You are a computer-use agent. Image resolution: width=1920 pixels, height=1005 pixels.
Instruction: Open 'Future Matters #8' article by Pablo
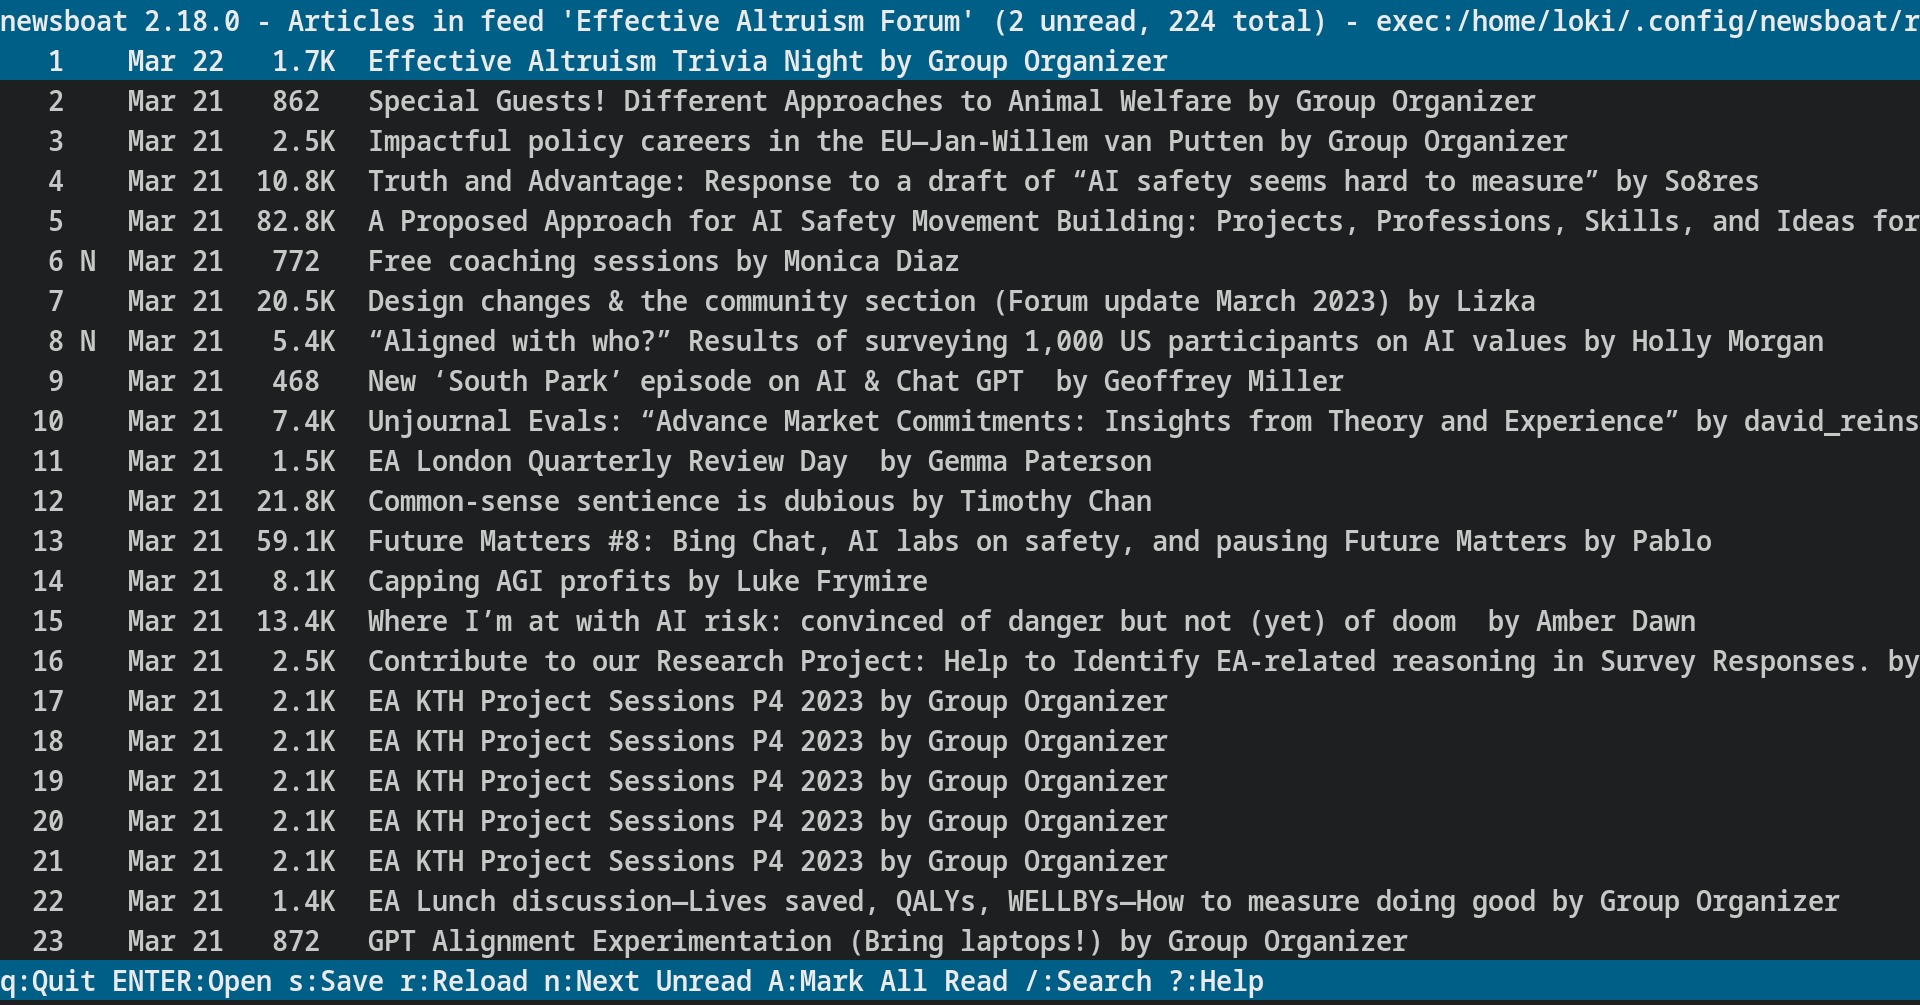coord(1039,541)
